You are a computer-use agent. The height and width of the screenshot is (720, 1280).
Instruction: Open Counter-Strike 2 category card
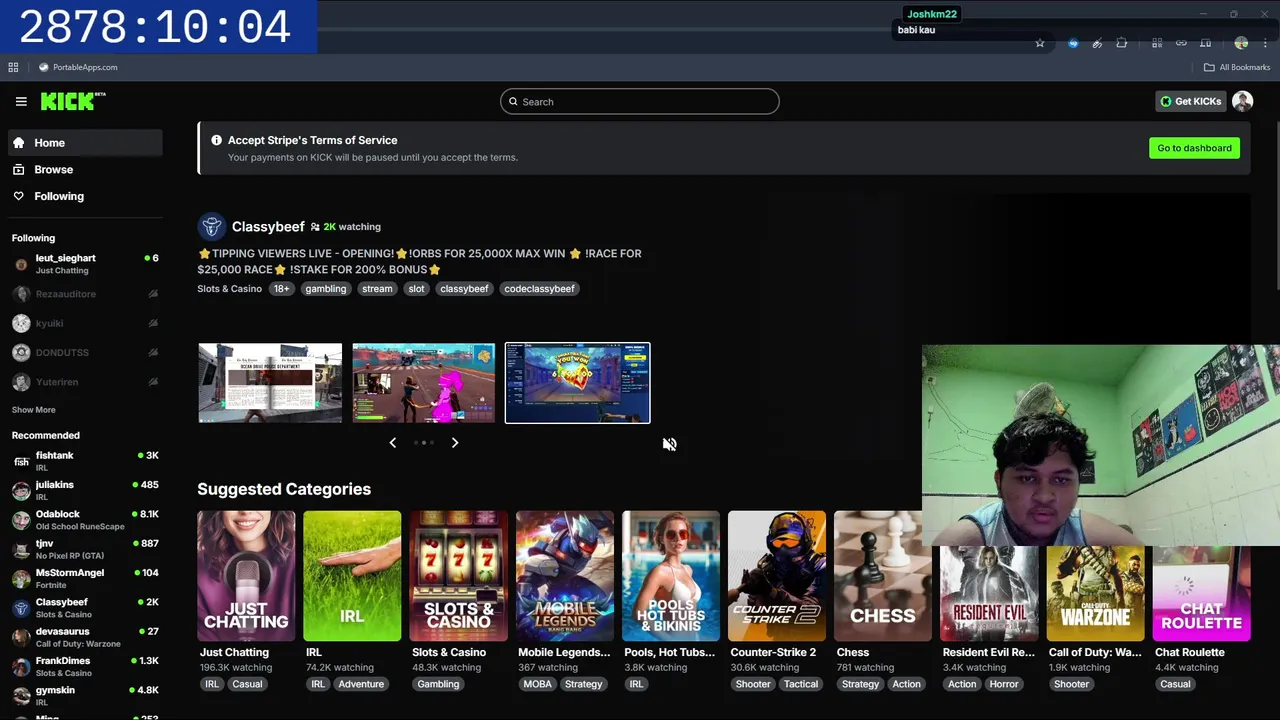777,576
